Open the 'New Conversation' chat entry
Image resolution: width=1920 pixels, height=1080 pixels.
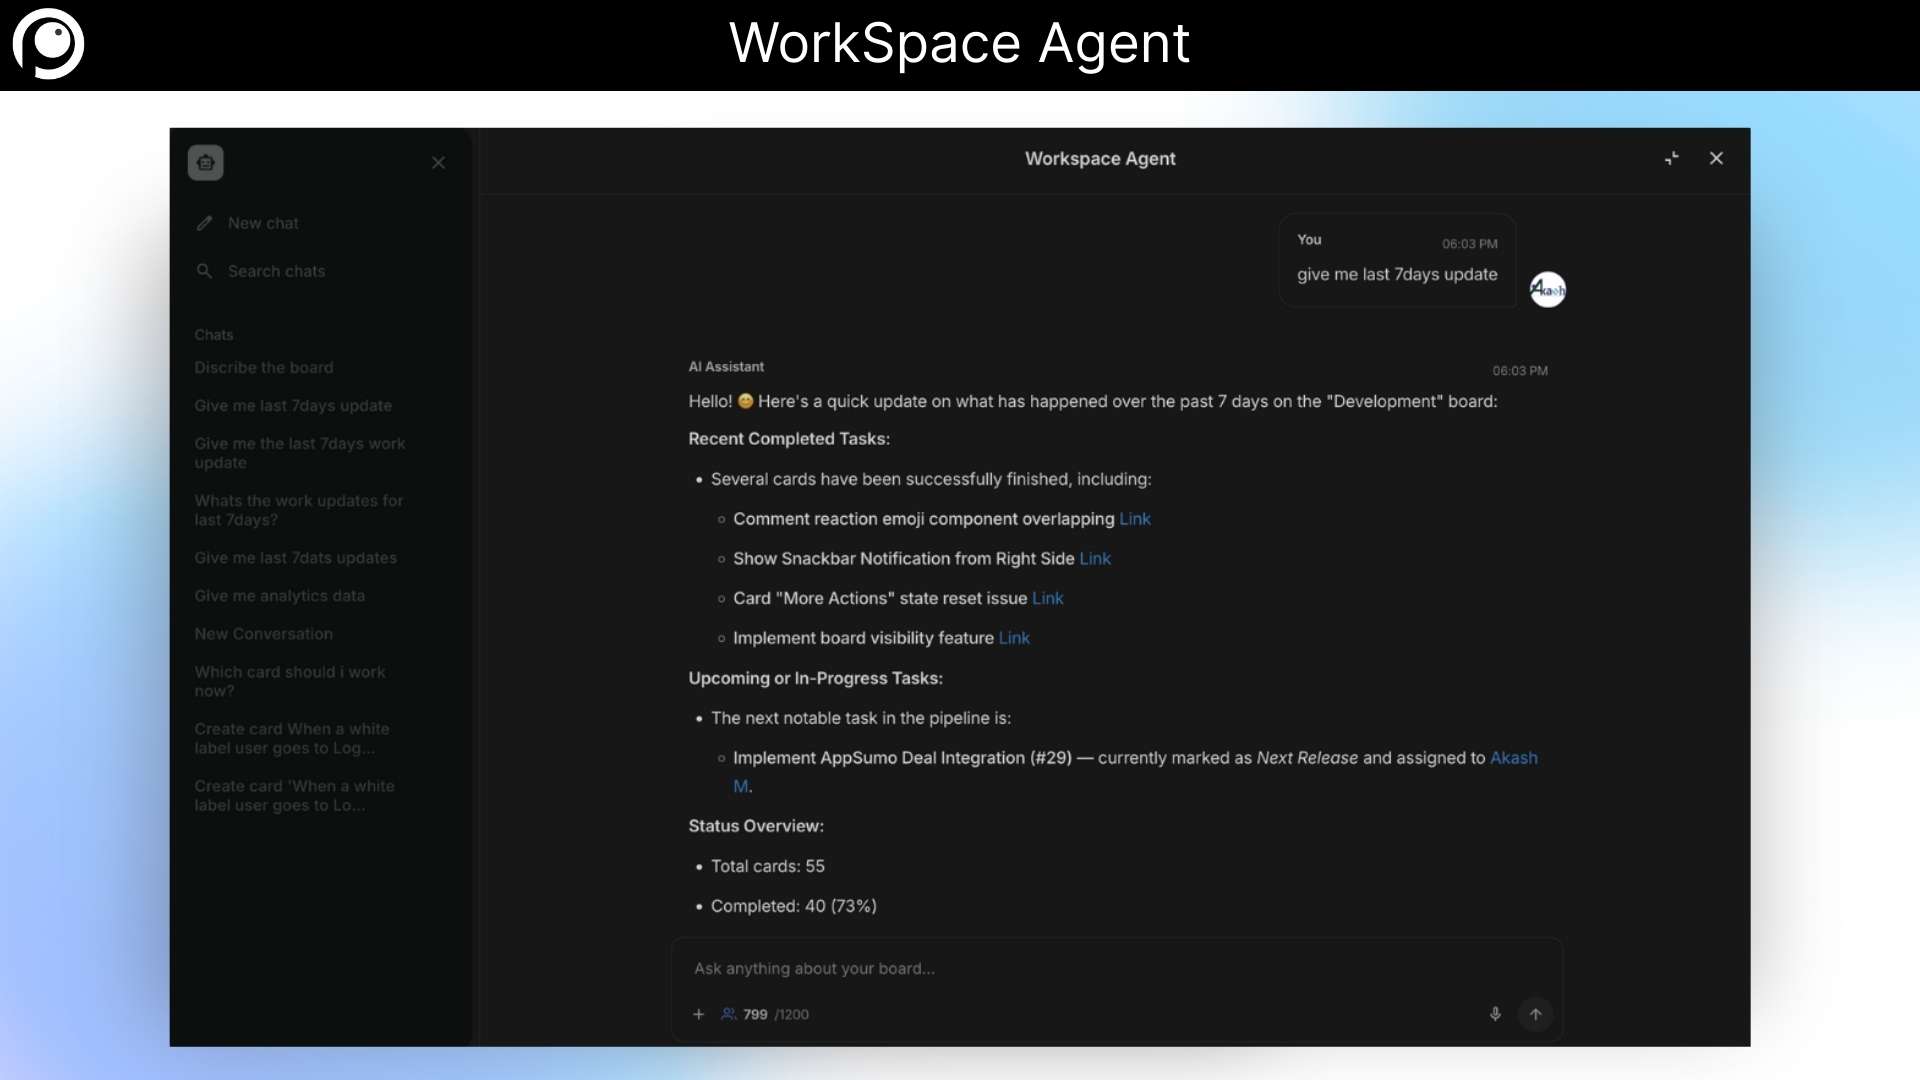(x=263, y=633)
